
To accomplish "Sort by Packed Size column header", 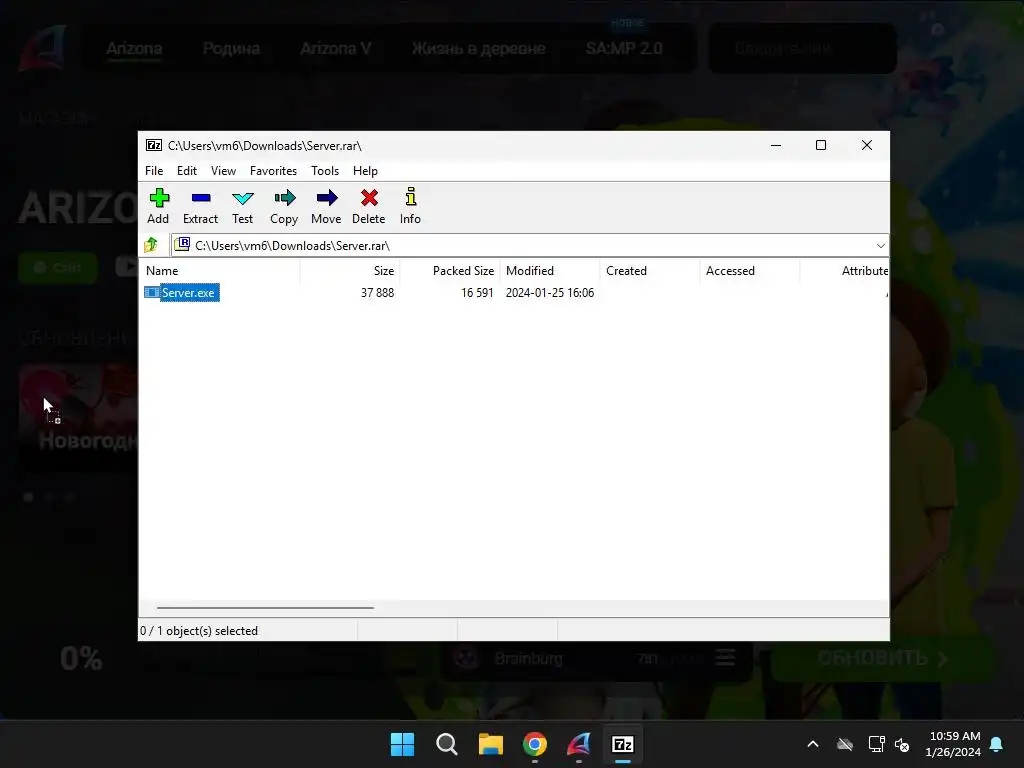I will click(x=450, y=270).
